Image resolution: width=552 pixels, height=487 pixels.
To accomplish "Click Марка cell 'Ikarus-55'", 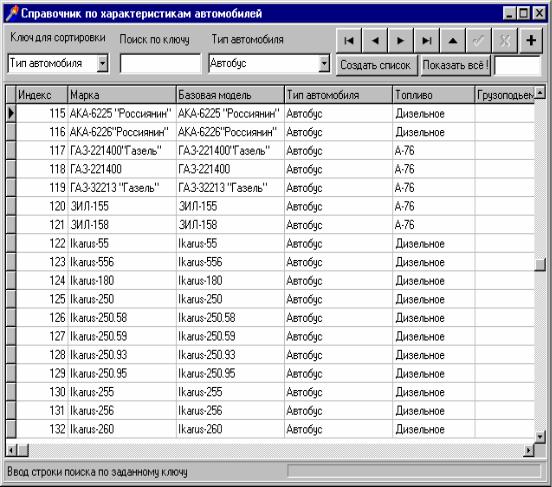I will click(121, 243).
